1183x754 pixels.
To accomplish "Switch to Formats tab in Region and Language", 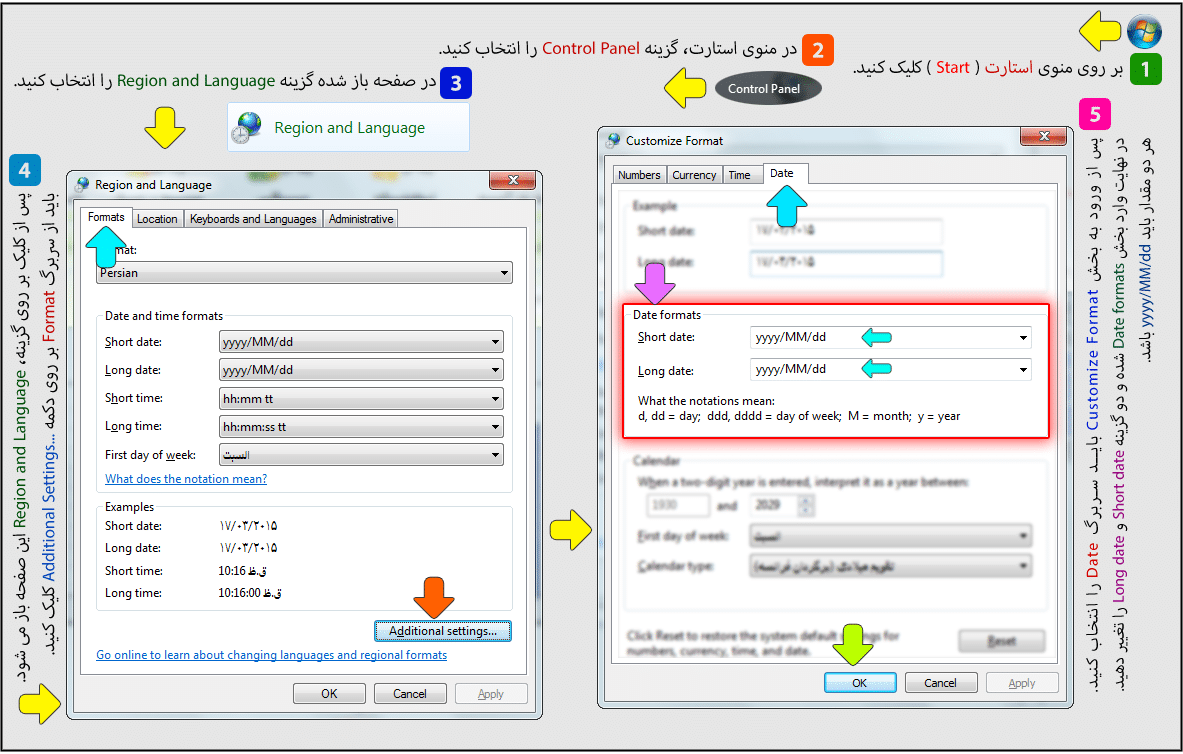I will [x=106, y=217].
